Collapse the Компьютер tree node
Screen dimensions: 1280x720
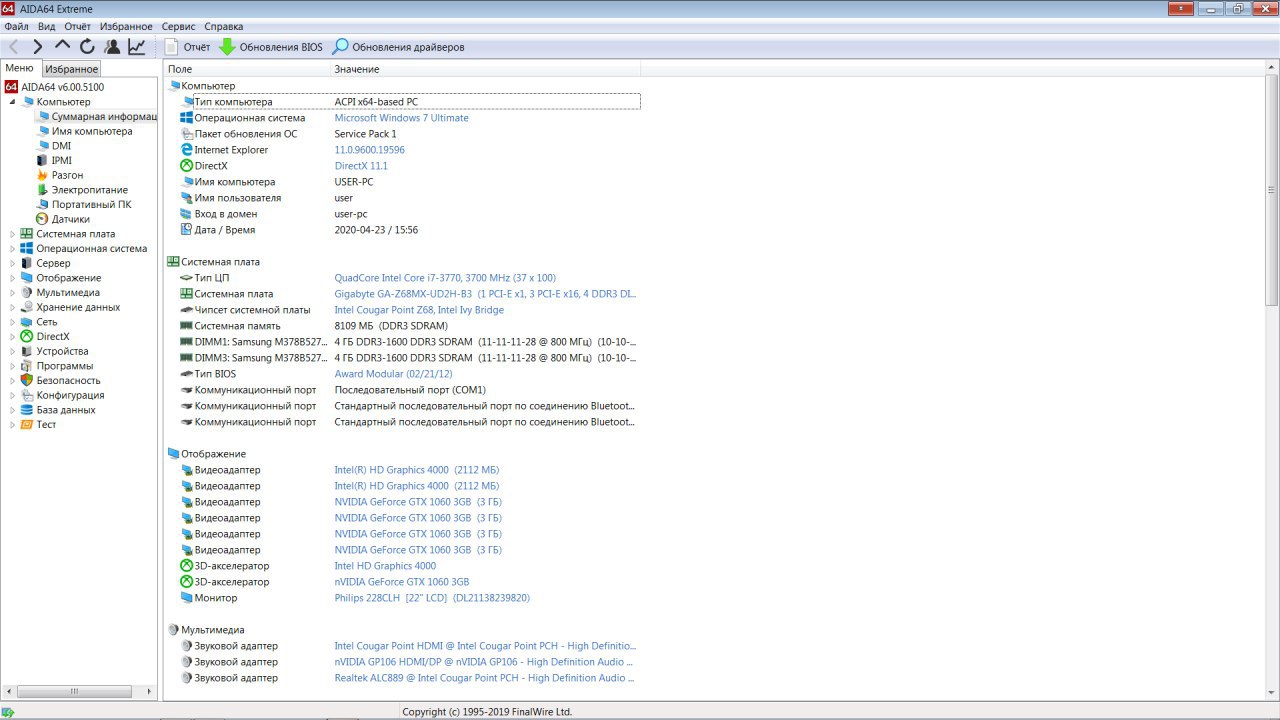tap(12, 102)
